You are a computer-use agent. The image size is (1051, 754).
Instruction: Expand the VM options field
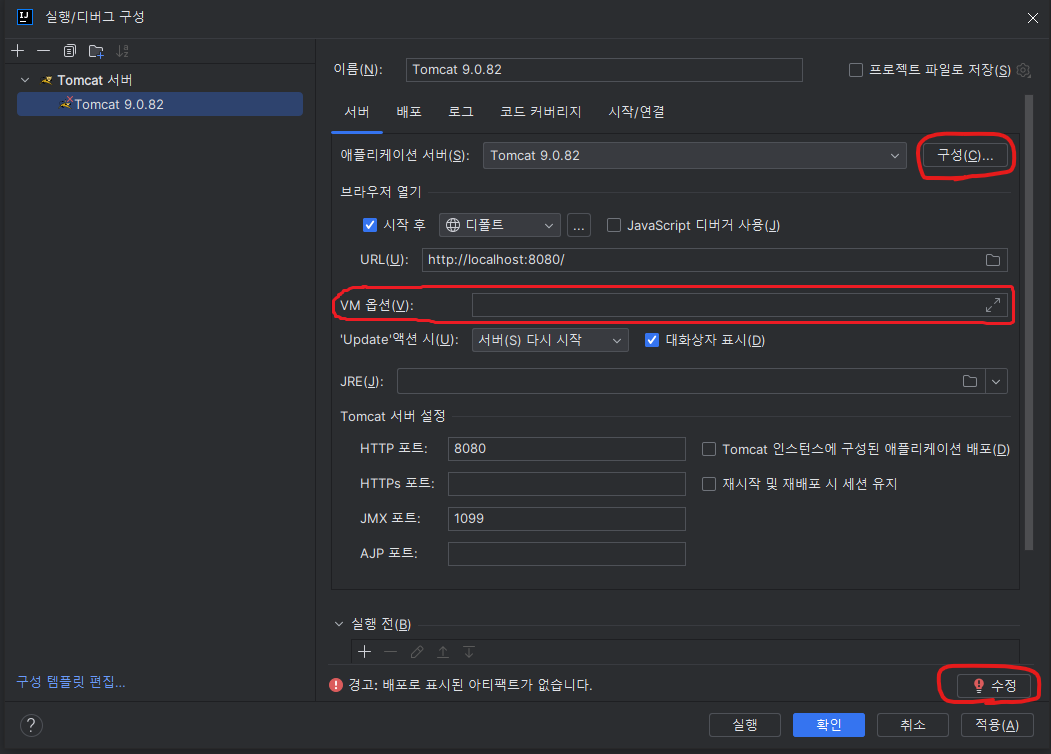993,305
